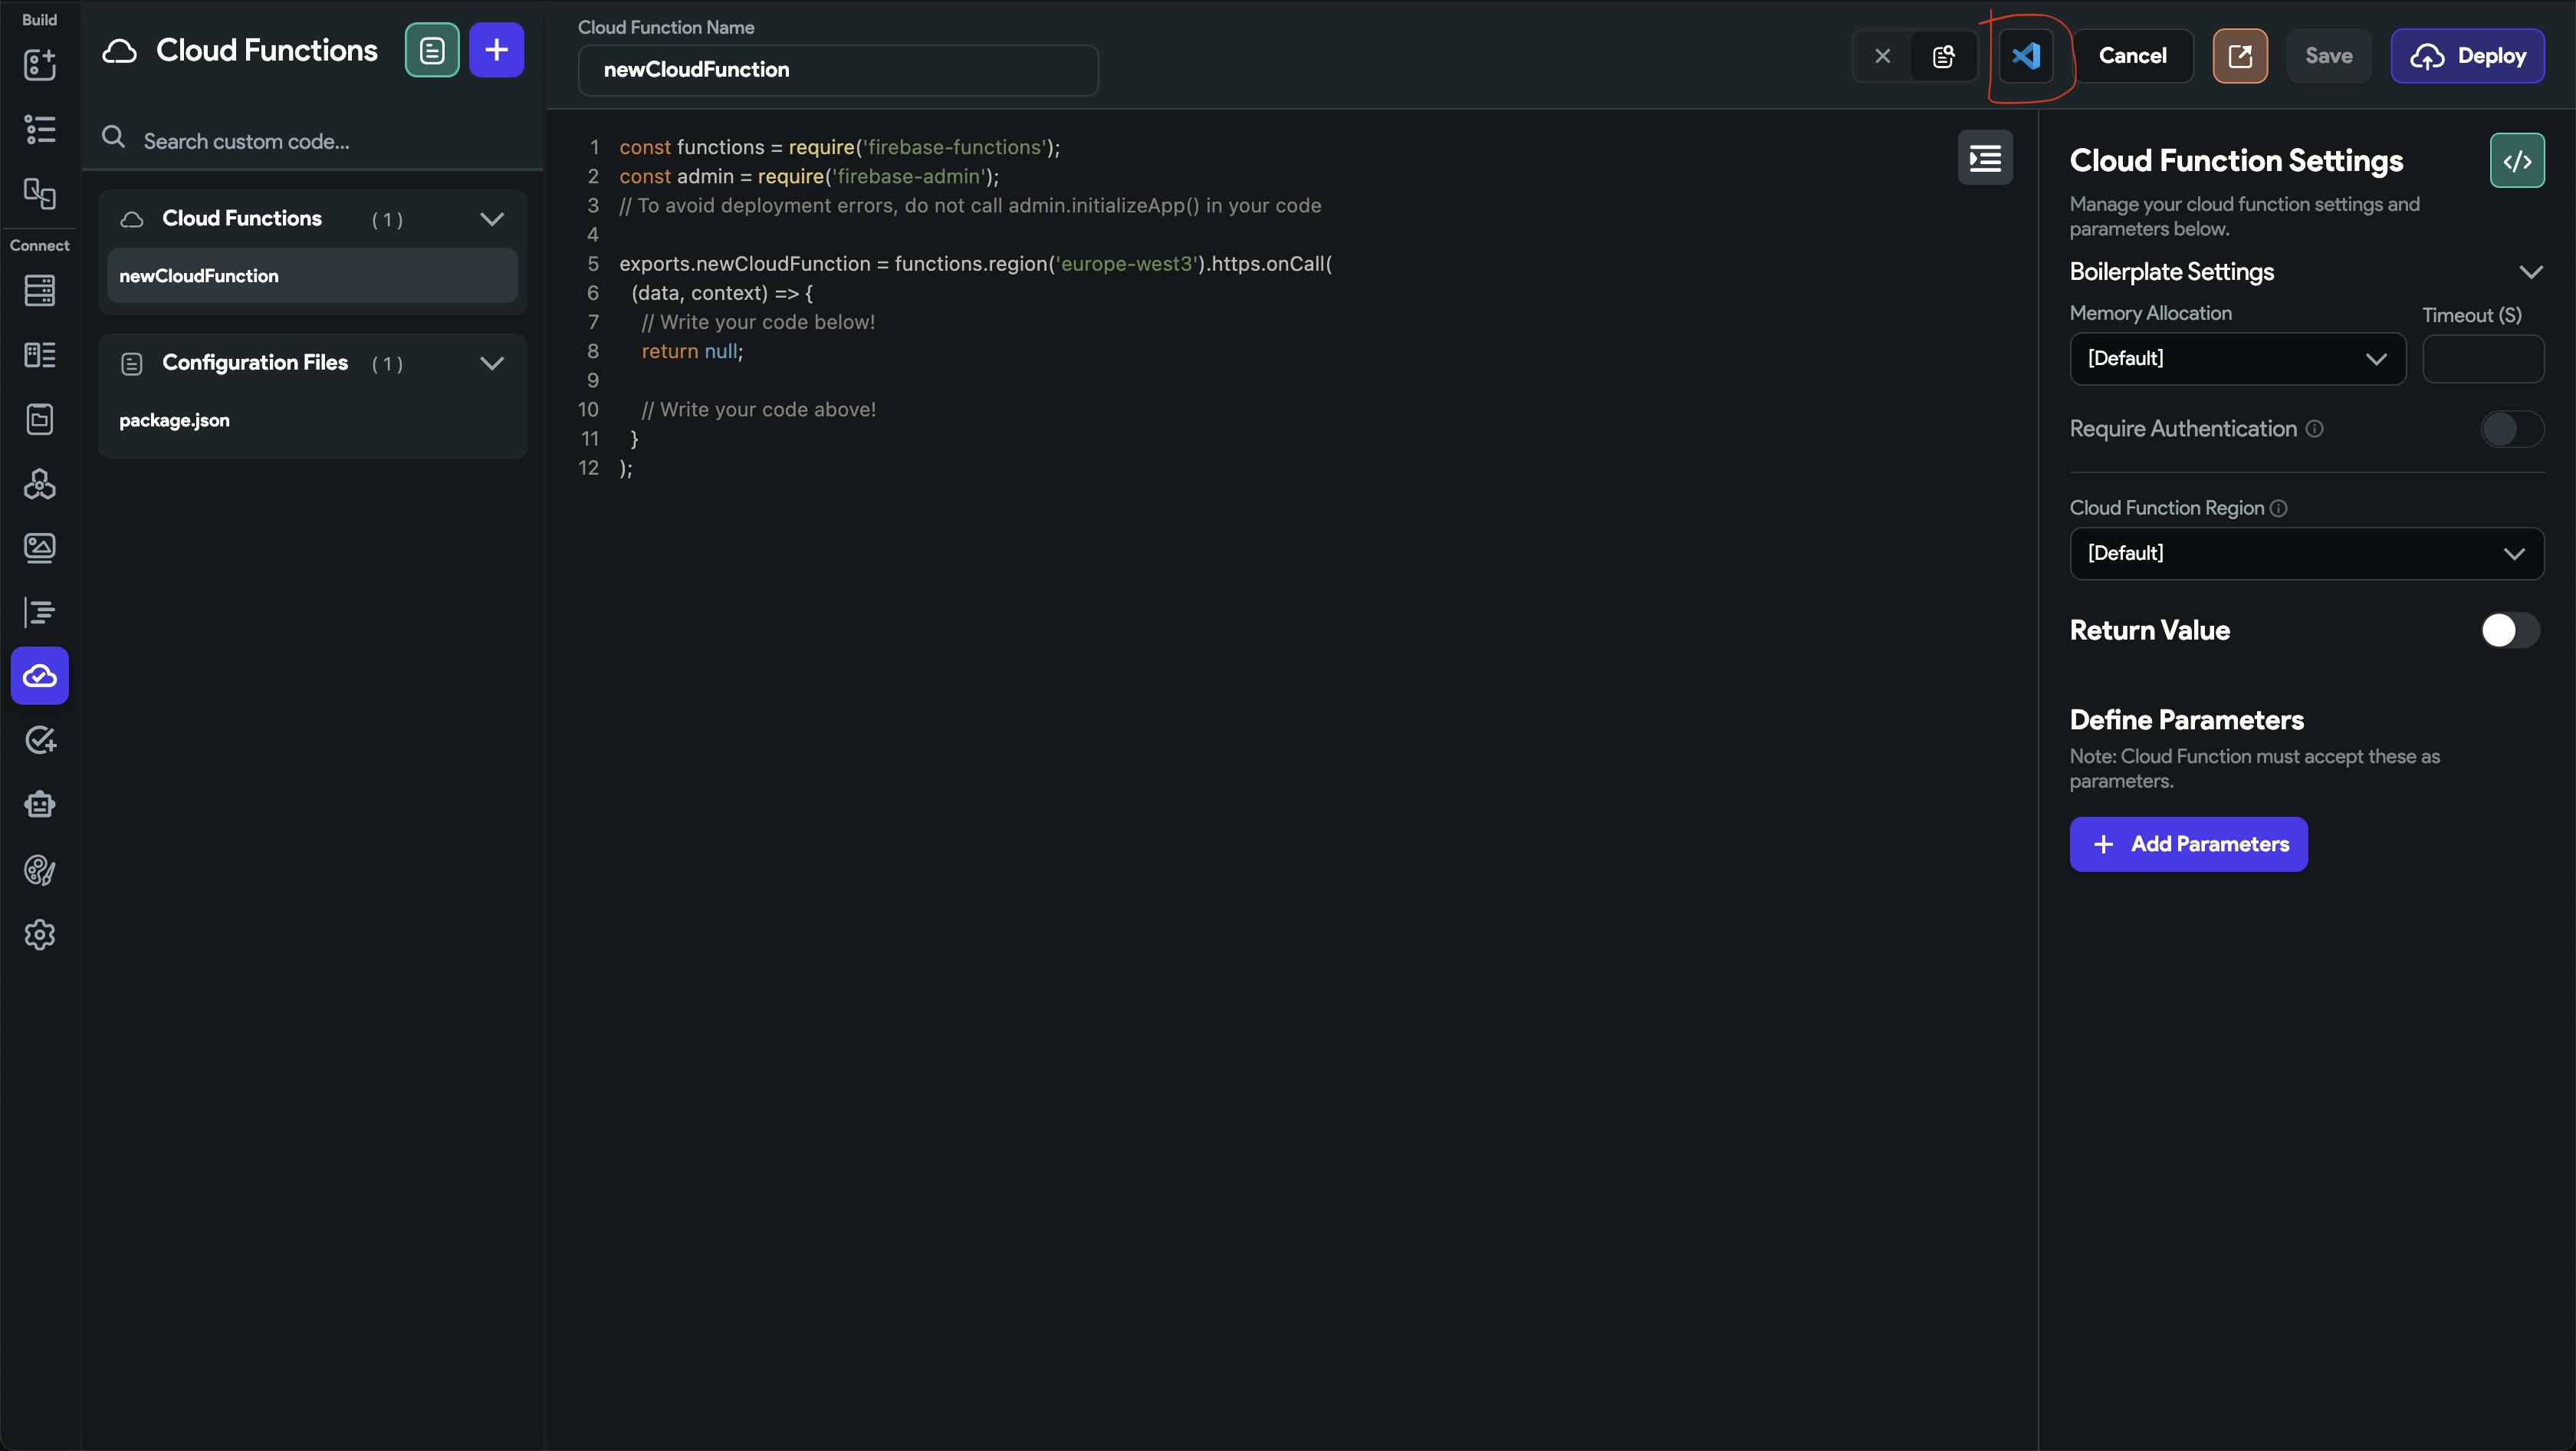Open the Memory Allocation dropdown
The height and width of the screenshot is (1451, 2576).
point(2237,359)
